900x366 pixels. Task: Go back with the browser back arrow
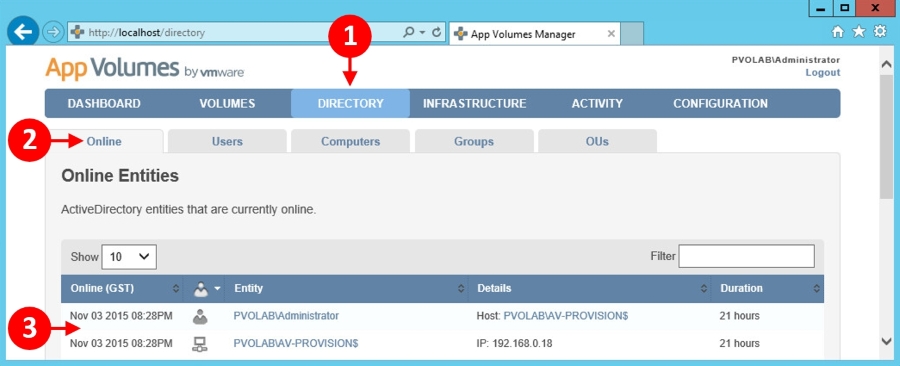point(23,32)
